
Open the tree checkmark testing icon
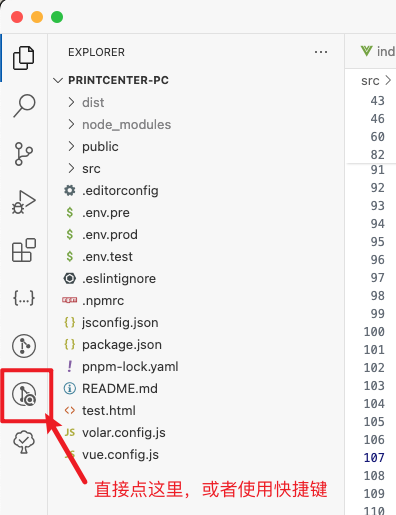(24, 442)
